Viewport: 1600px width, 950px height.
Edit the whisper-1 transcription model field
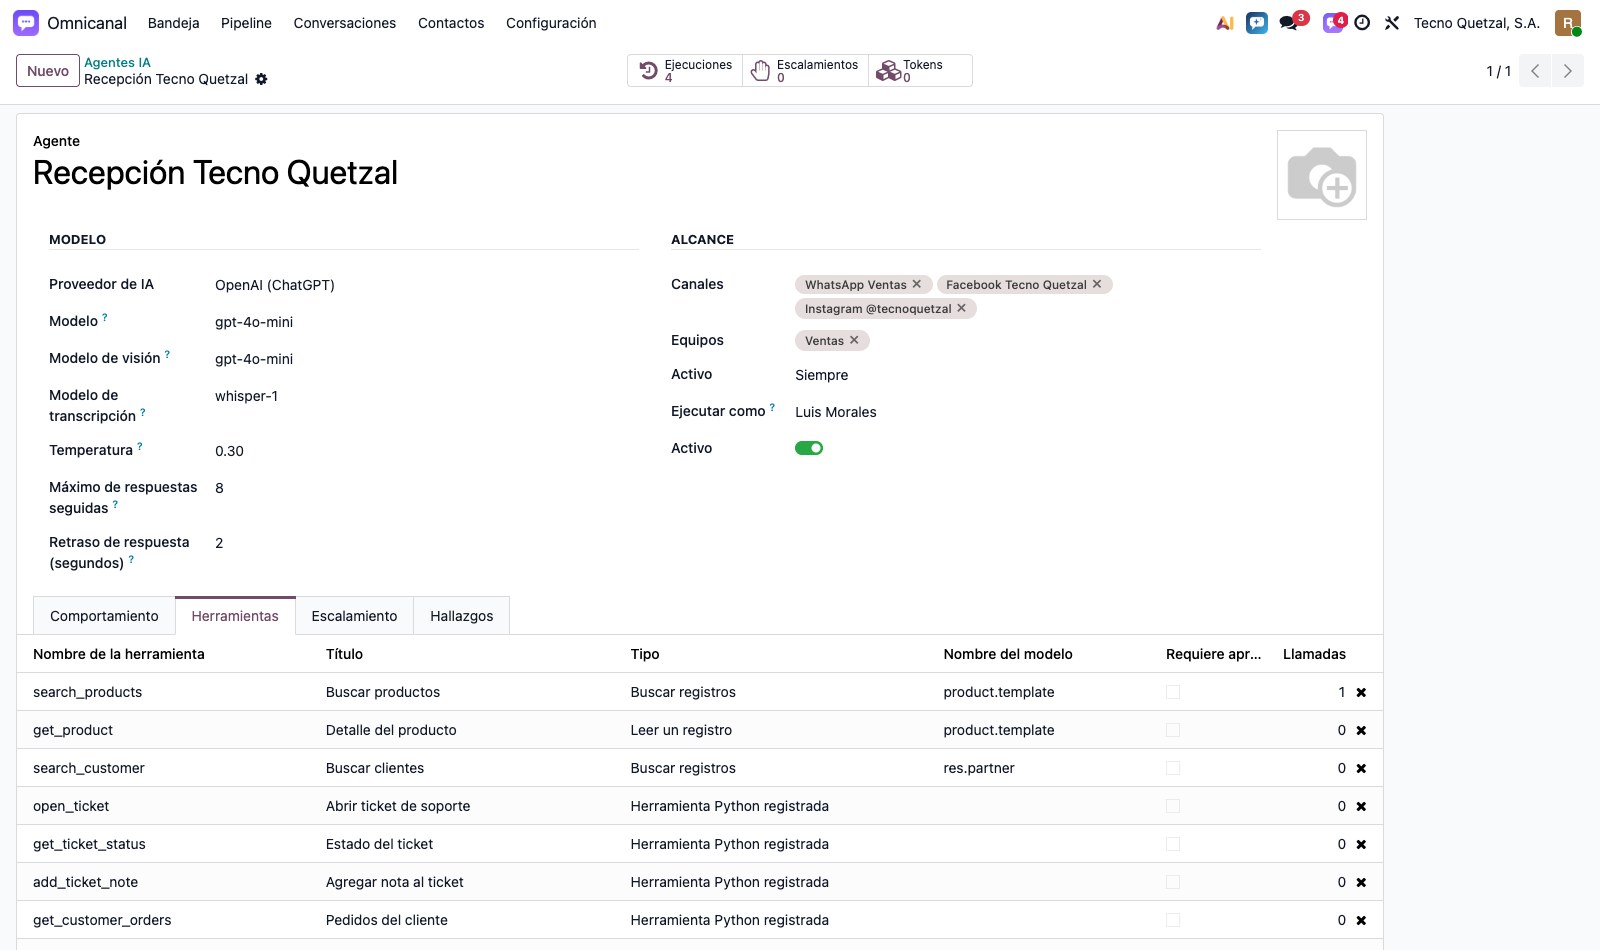[427, 396]
